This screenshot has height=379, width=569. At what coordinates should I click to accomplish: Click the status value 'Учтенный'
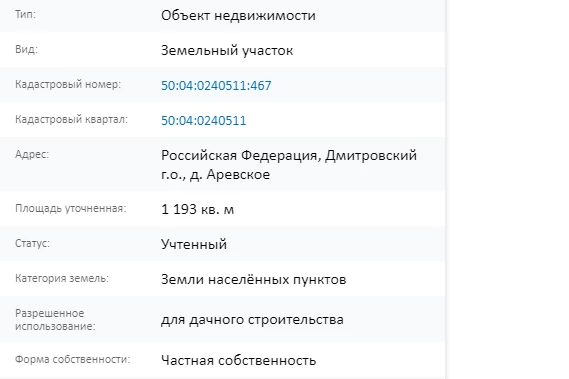point(194,244)
